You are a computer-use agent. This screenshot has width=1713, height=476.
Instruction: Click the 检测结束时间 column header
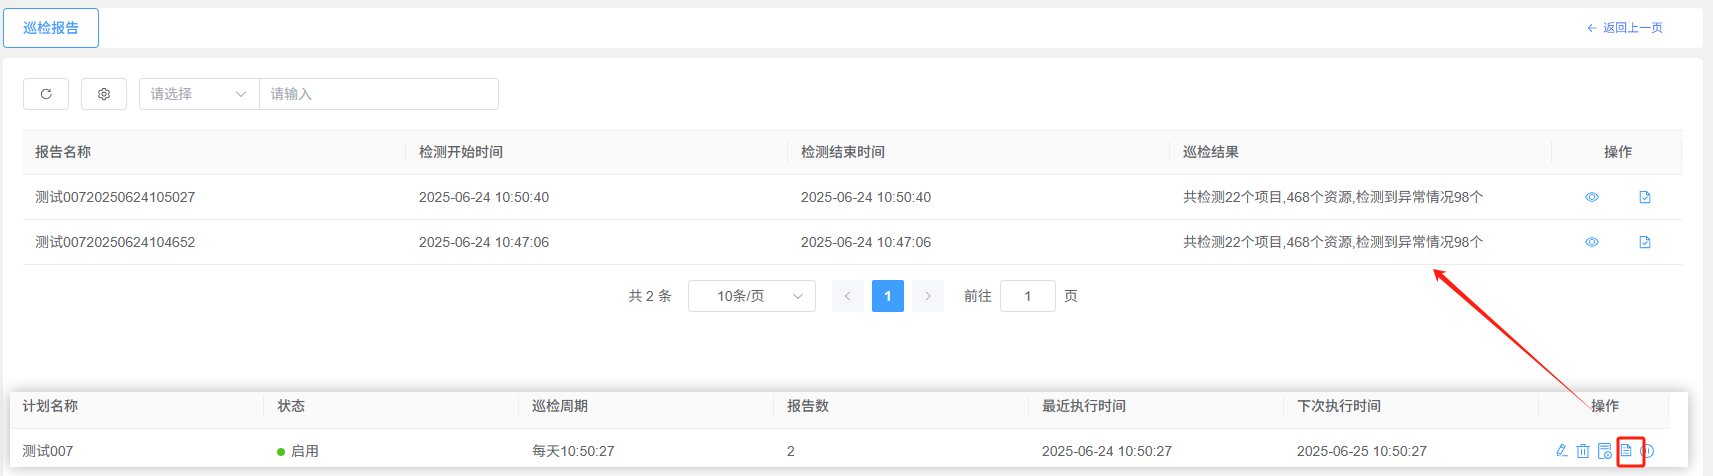click(843, 152)
